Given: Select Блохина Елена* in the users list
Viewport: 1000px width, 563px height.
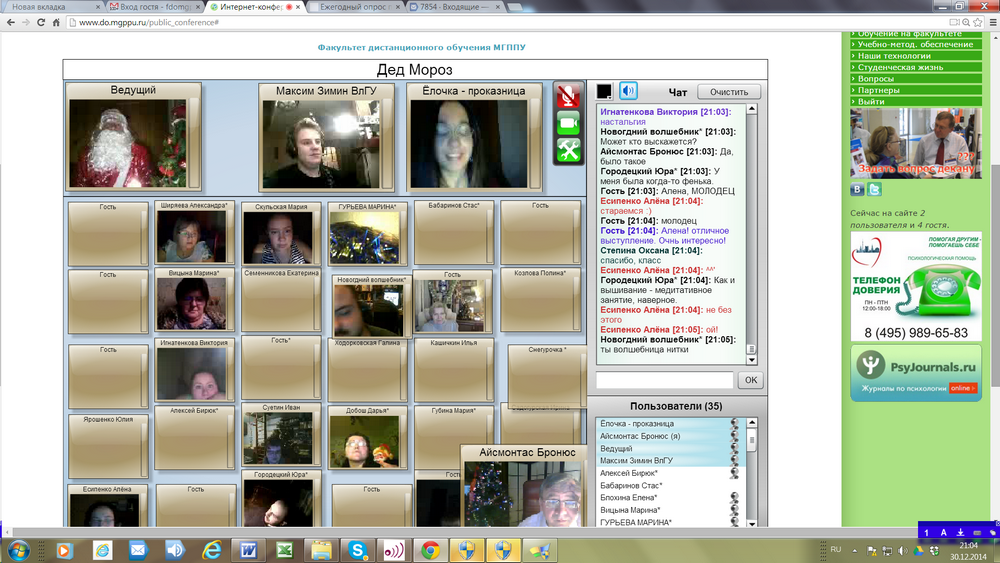Looking at the screenshot, I should (x=668, y=497).
